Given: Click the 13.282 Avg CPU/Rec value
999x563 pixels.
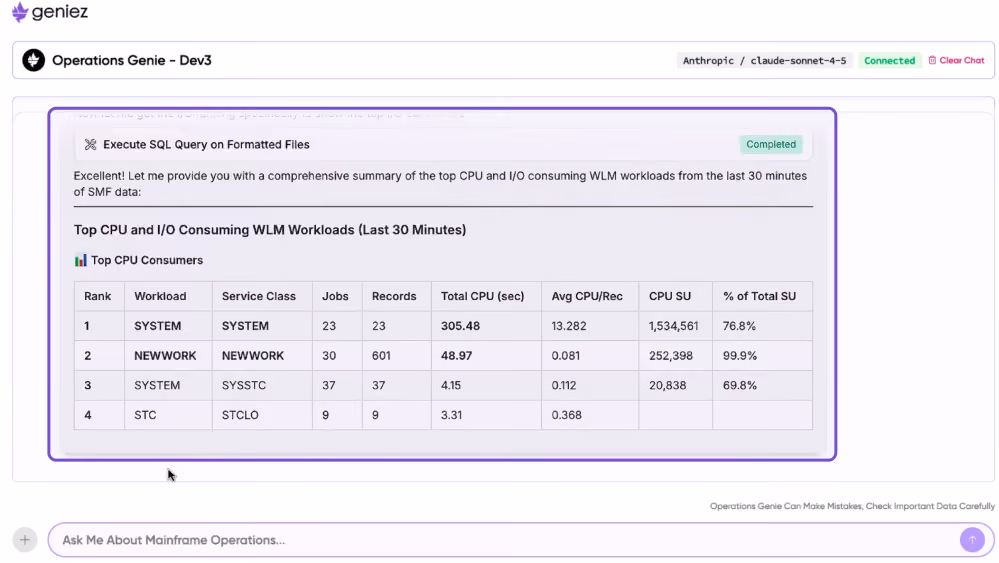Looking at the screenshot, I should 568,326.
